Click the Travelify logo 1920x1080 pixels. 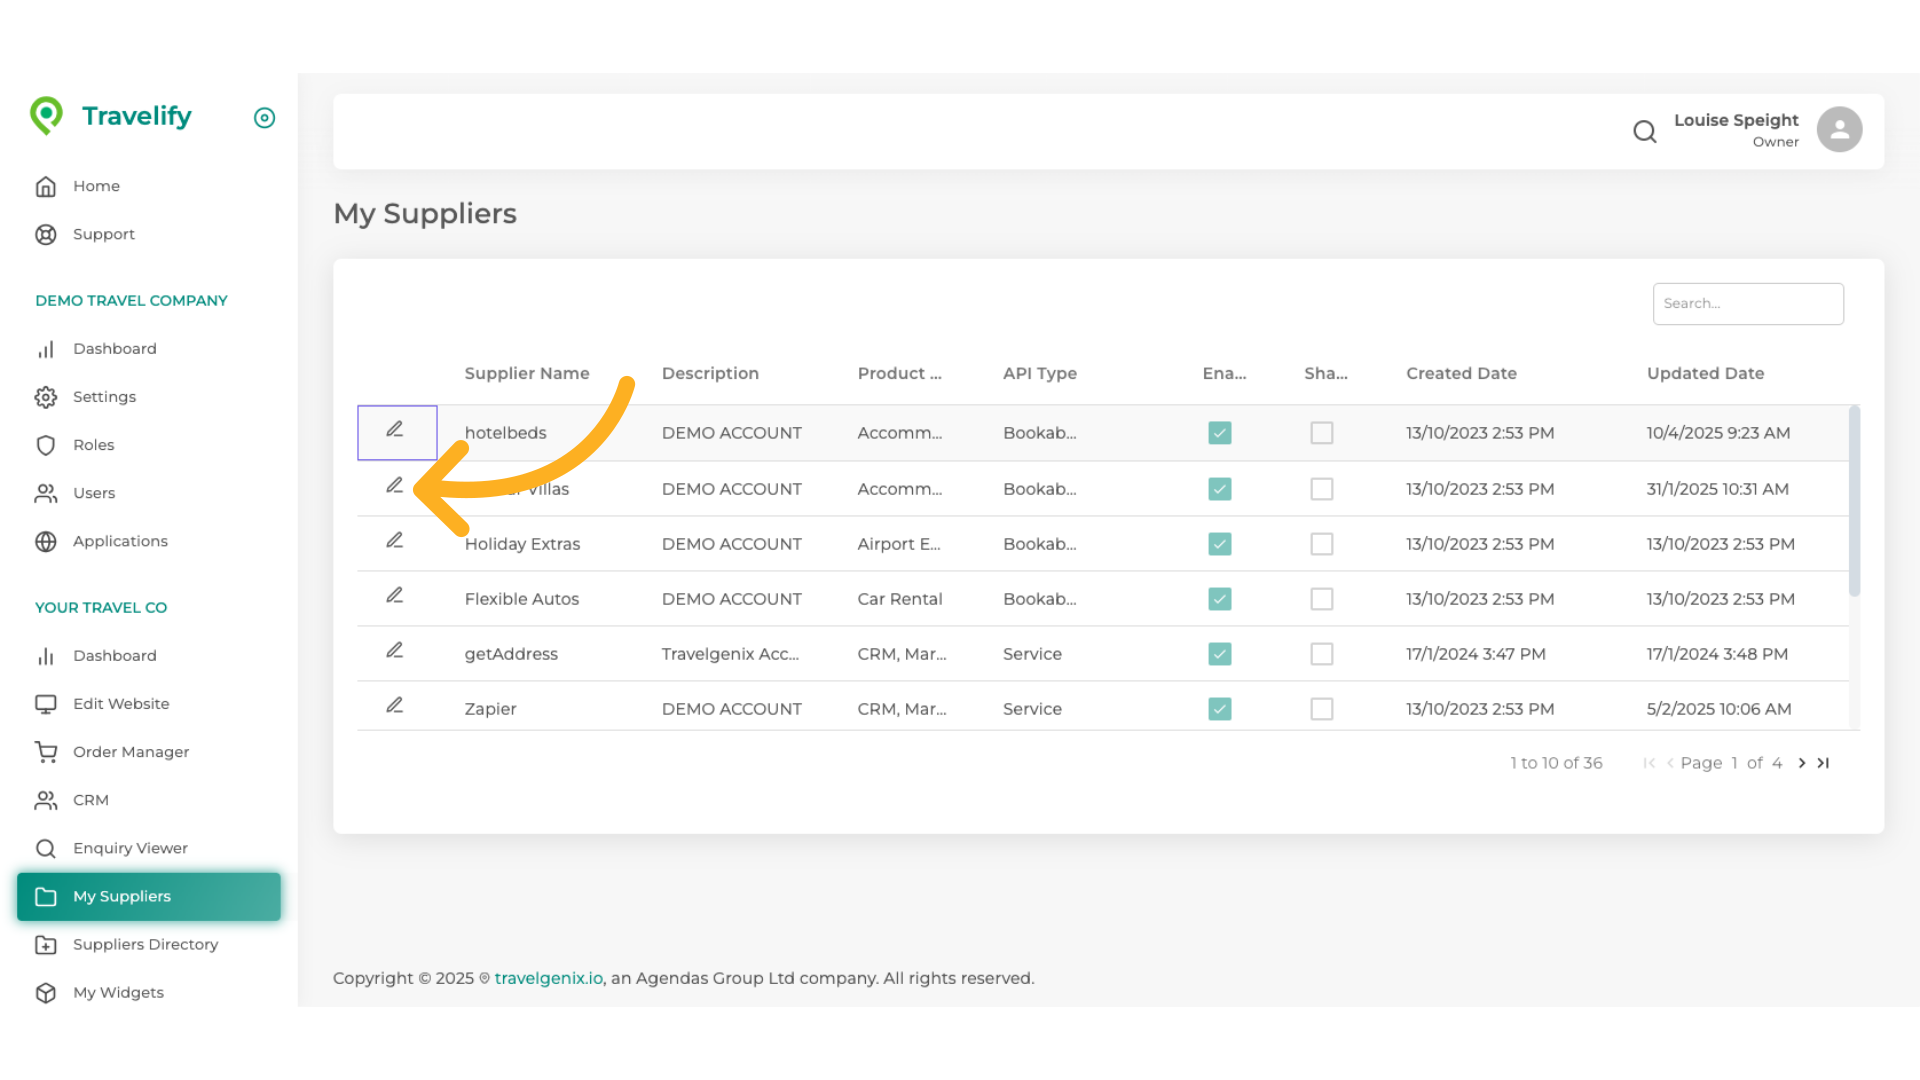point(111,116)
